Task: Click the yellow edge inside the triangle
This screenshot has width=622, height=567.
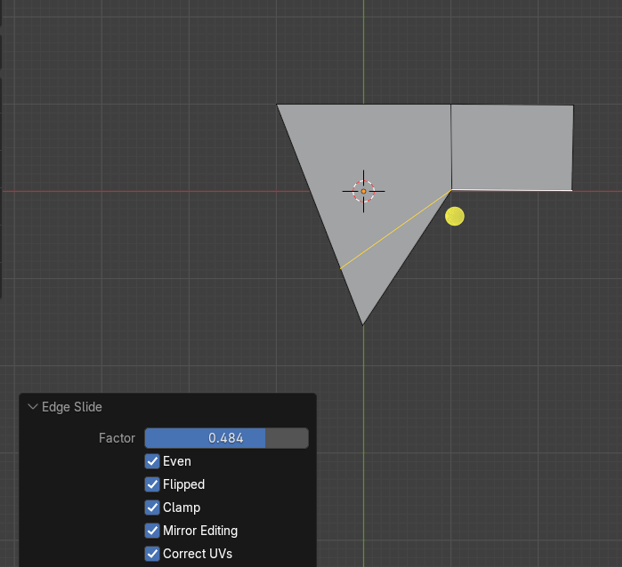Action: click(395, 229)
